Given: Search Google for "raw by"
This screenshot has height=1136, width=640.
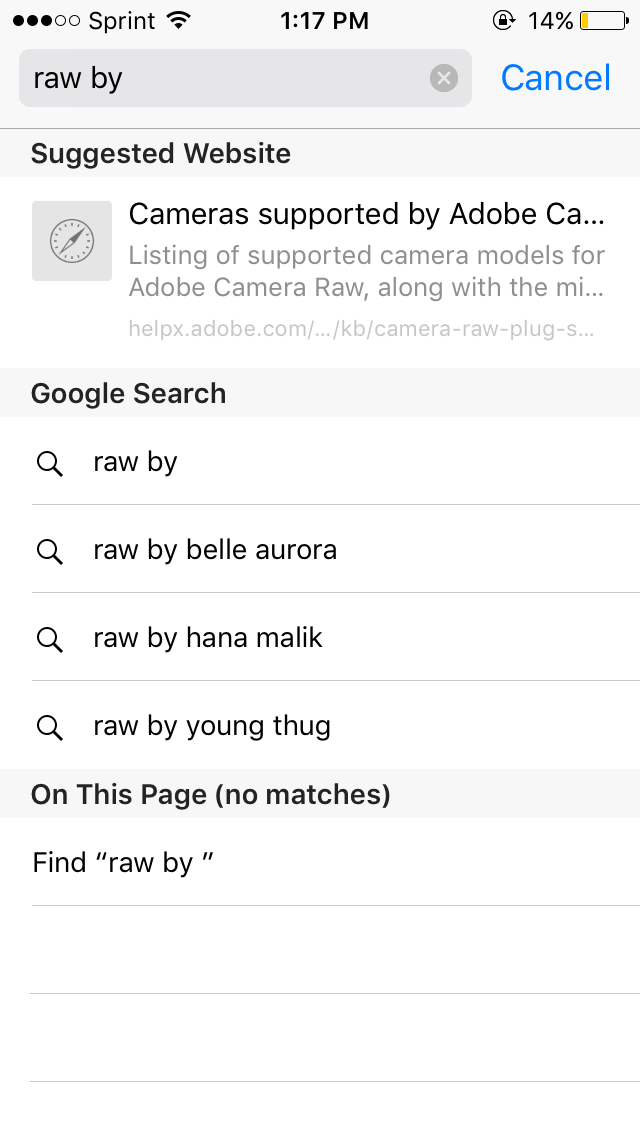Looking at the screenshot, I should [320, 462].
